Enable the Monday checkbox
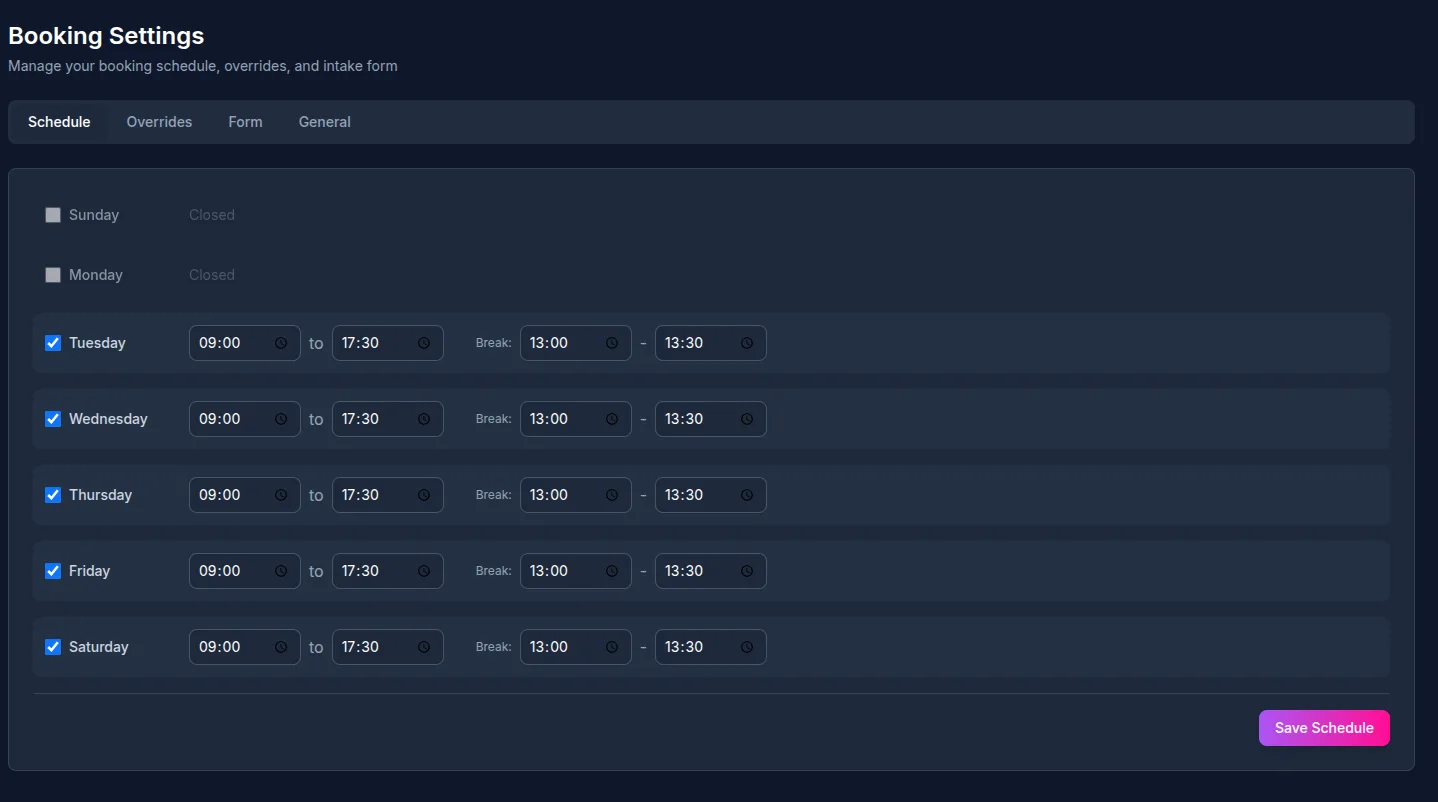1438x802 pixels. [53, 275]
